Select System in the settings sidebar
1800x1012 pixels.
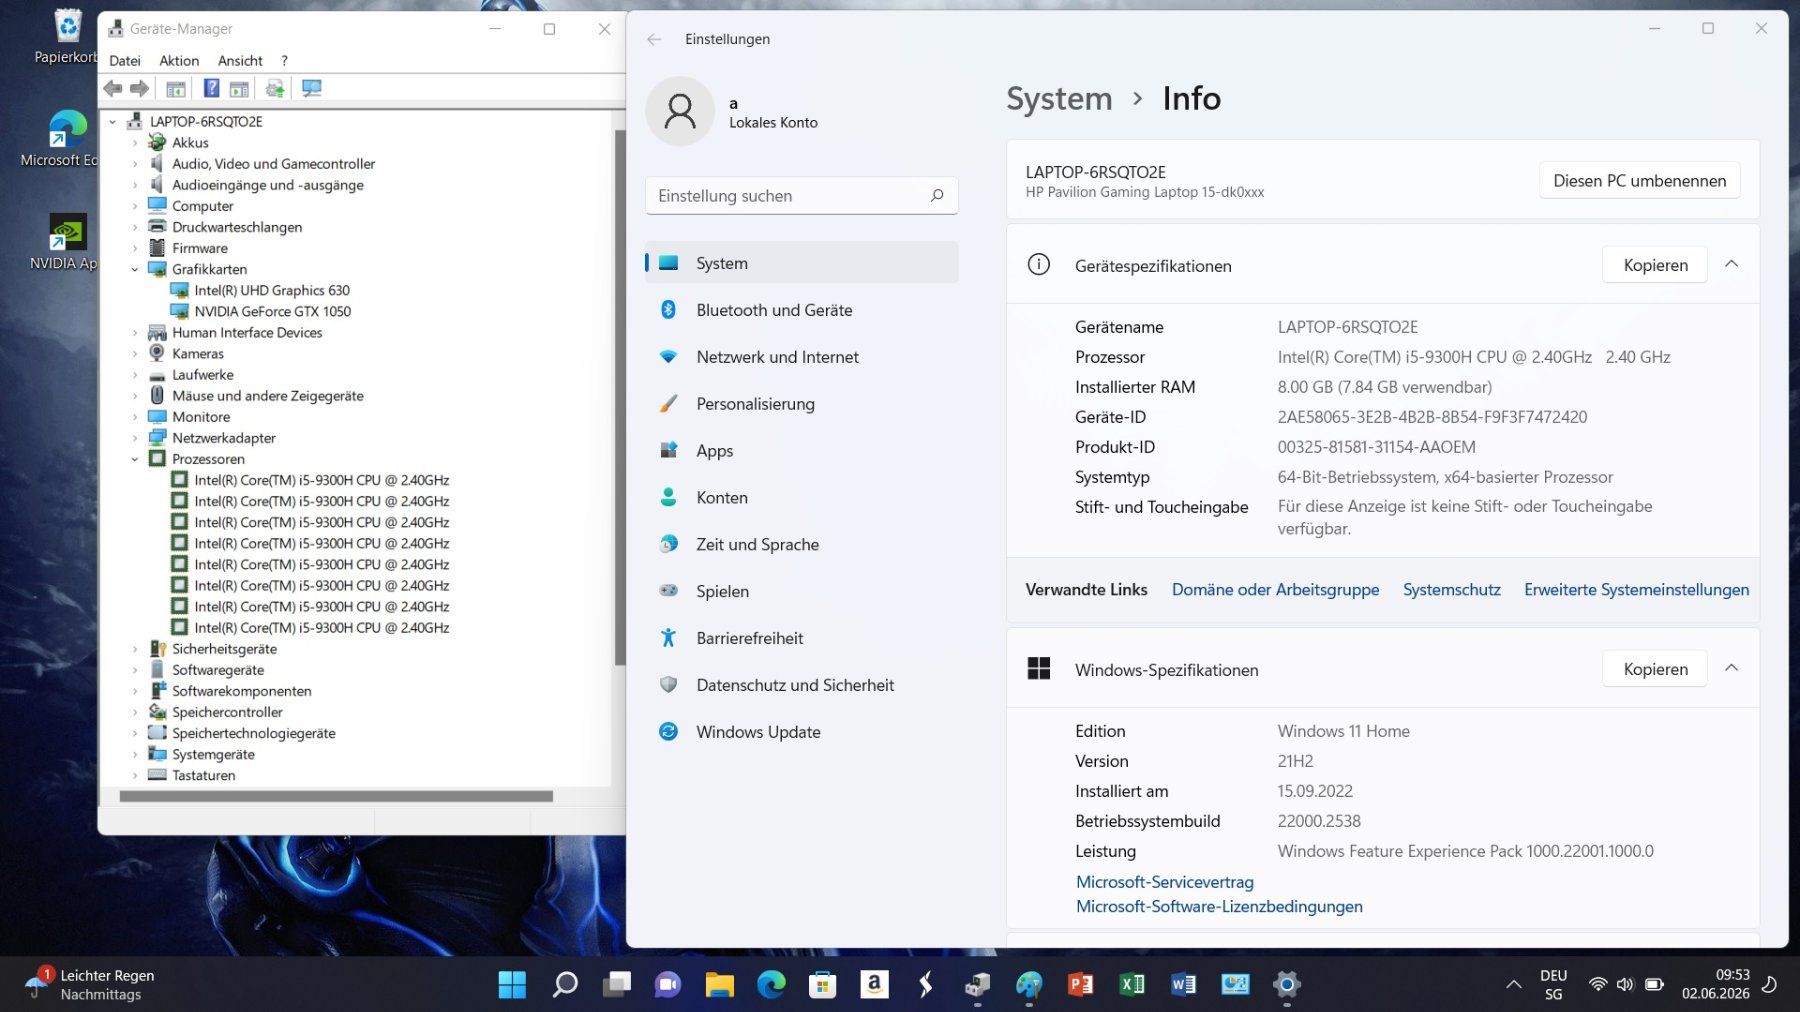[x=801, y=263]
